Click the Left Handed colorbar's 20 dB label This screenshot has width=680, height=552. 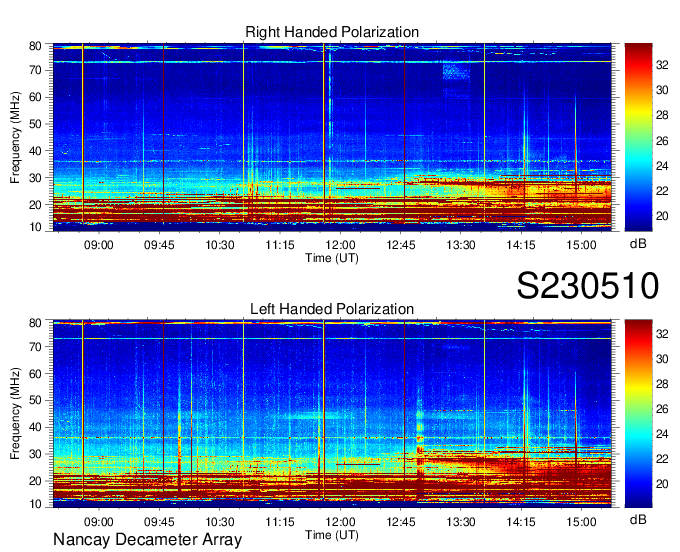[x=662, y=484]
